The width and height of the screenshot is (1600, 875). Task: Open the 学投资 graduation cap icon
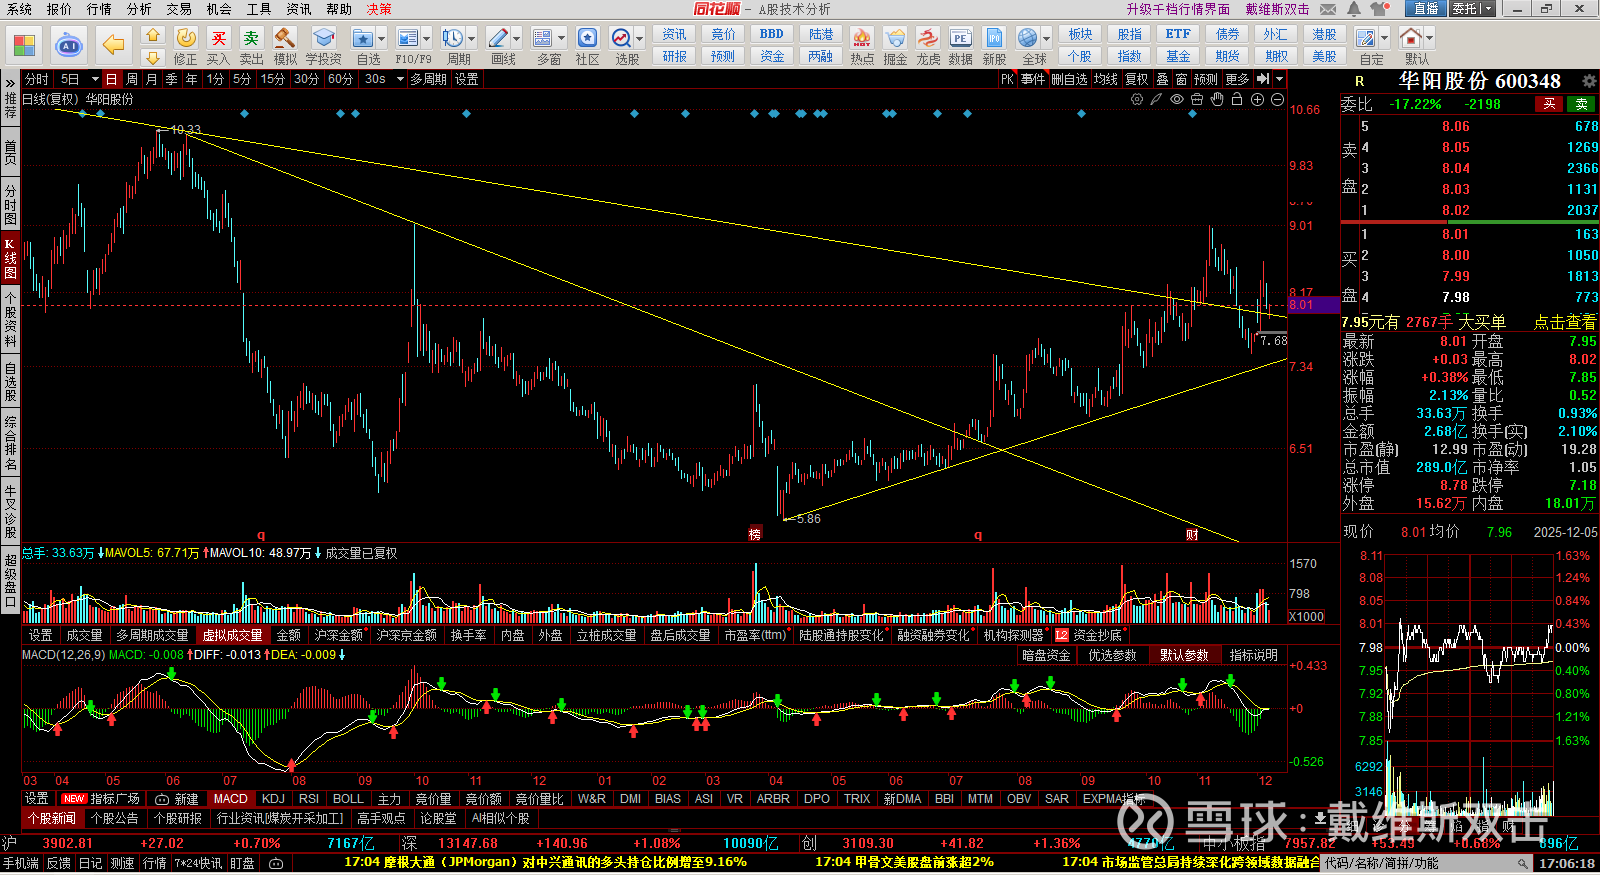coord(323,38)
